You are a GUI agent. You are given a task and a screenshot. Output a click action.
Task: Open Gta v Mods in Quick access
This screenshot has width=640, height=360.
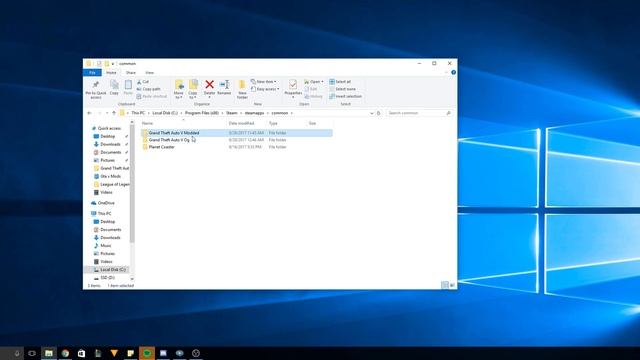tap(110, 176)
